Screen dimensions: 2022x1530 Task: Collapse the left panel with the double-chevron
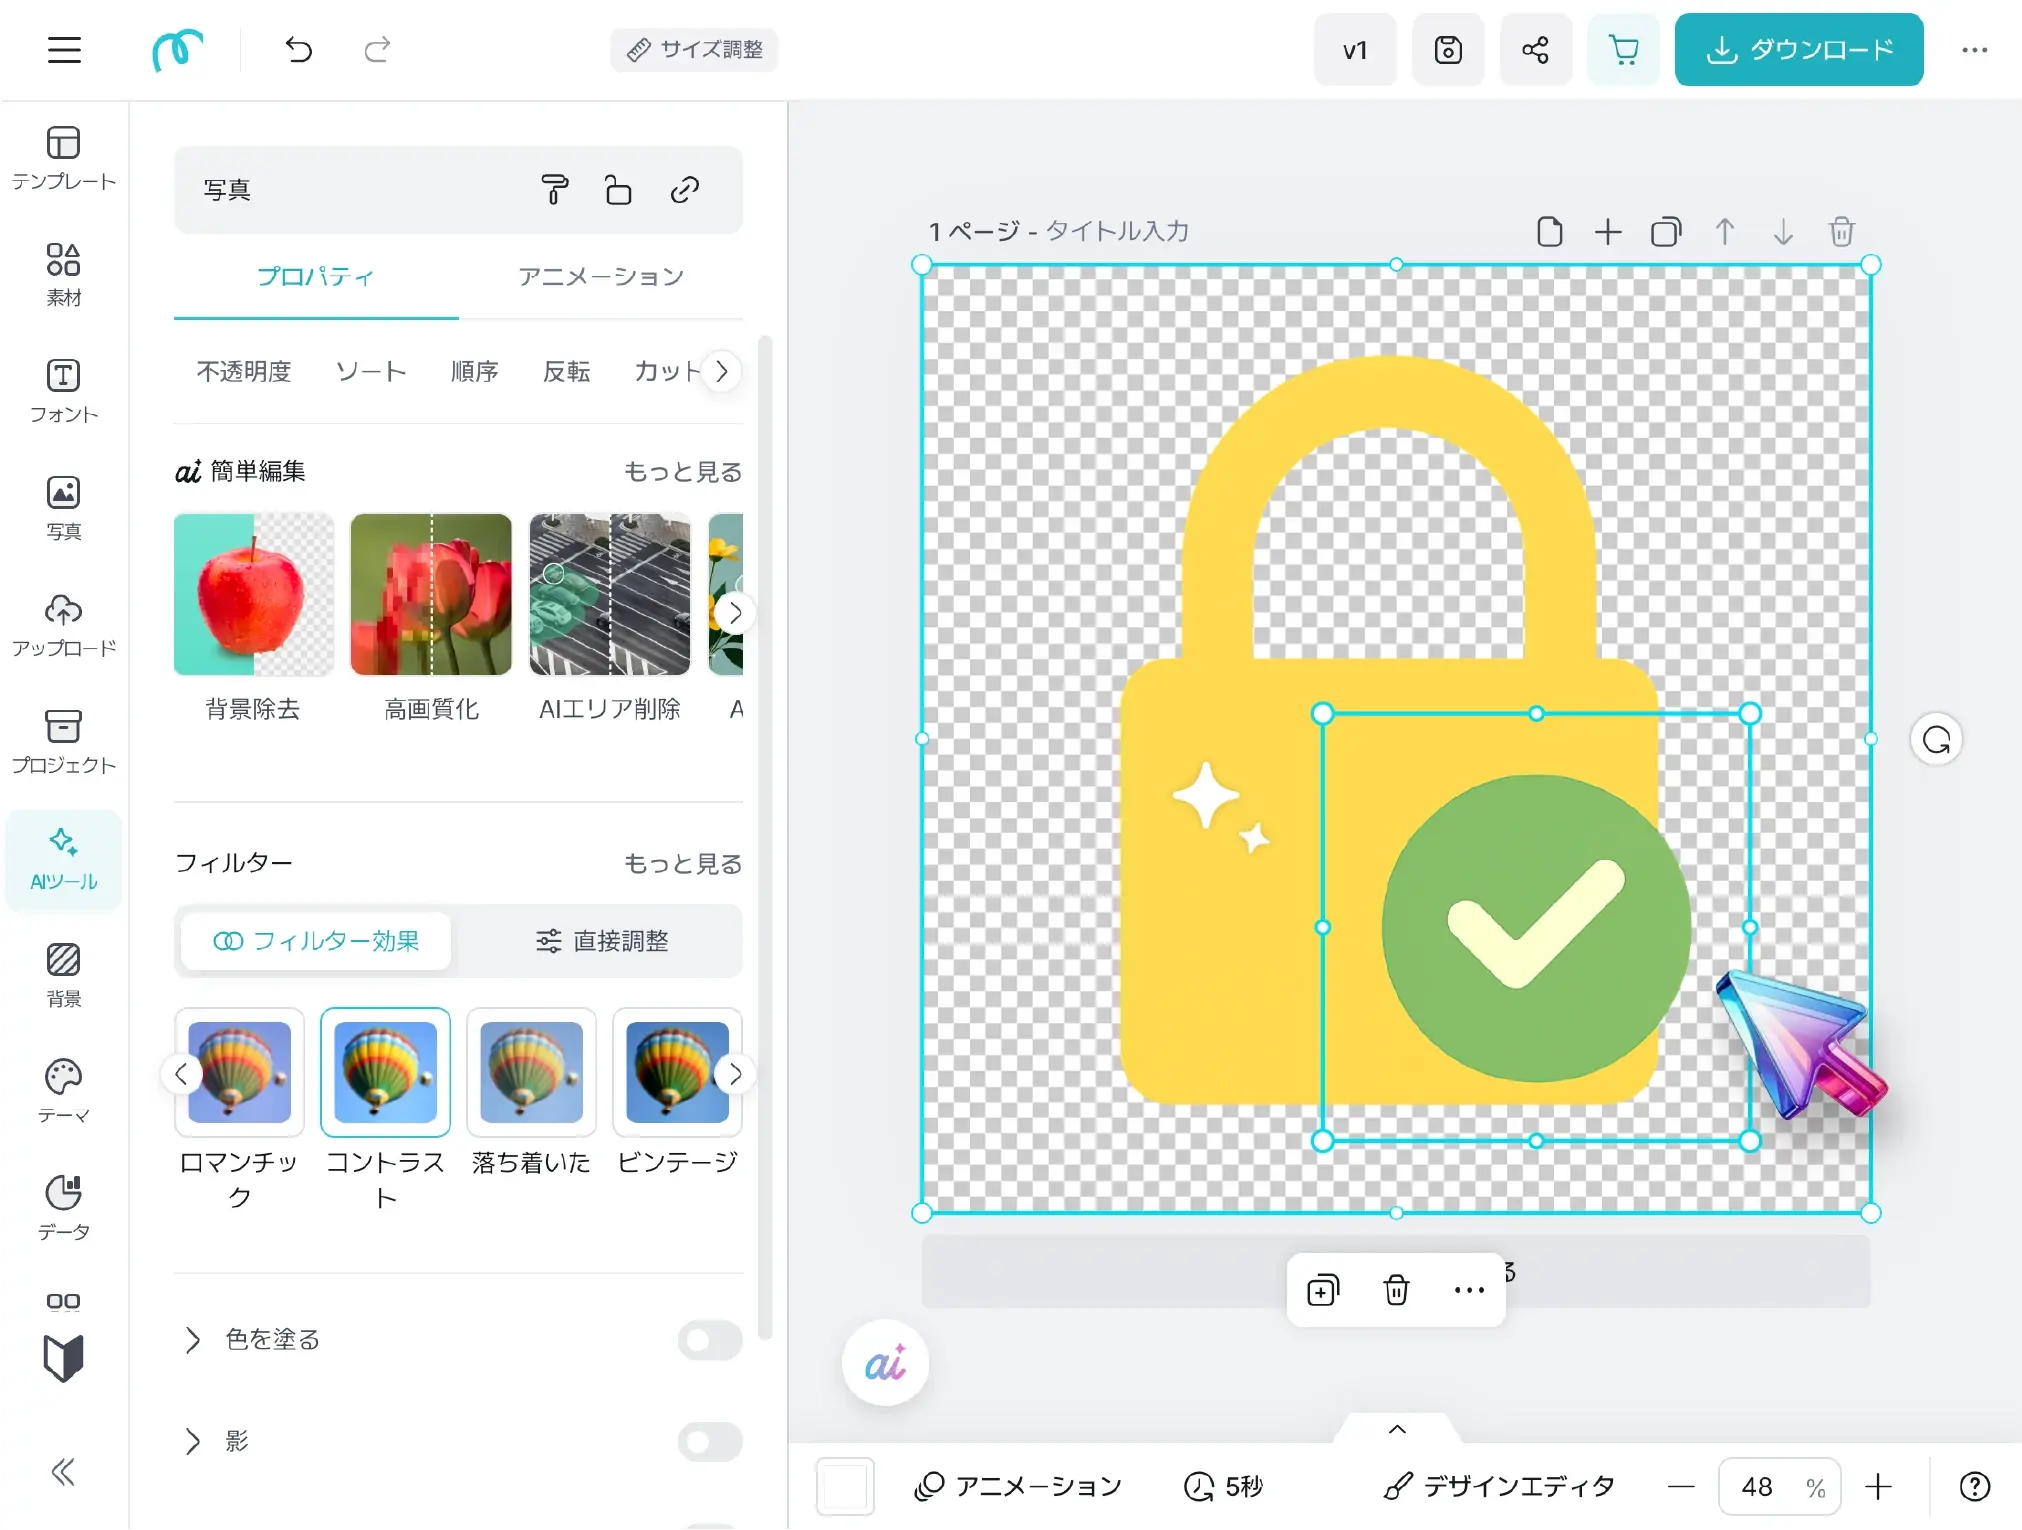click(x=63, y=1471)
